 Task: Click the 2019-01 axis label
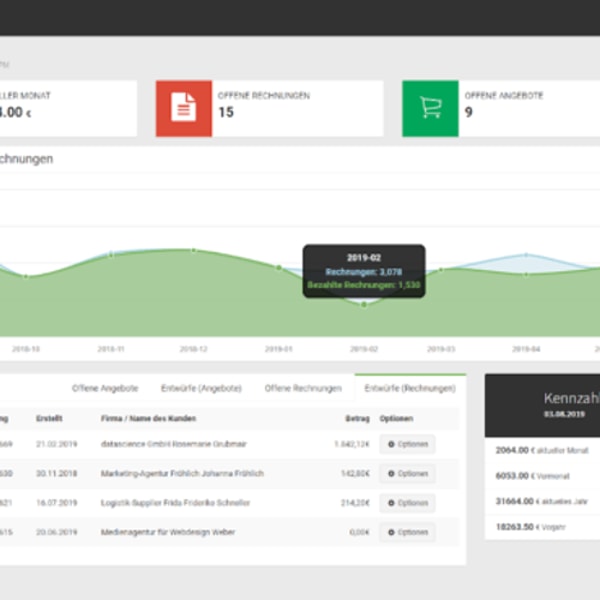point(279,349)
